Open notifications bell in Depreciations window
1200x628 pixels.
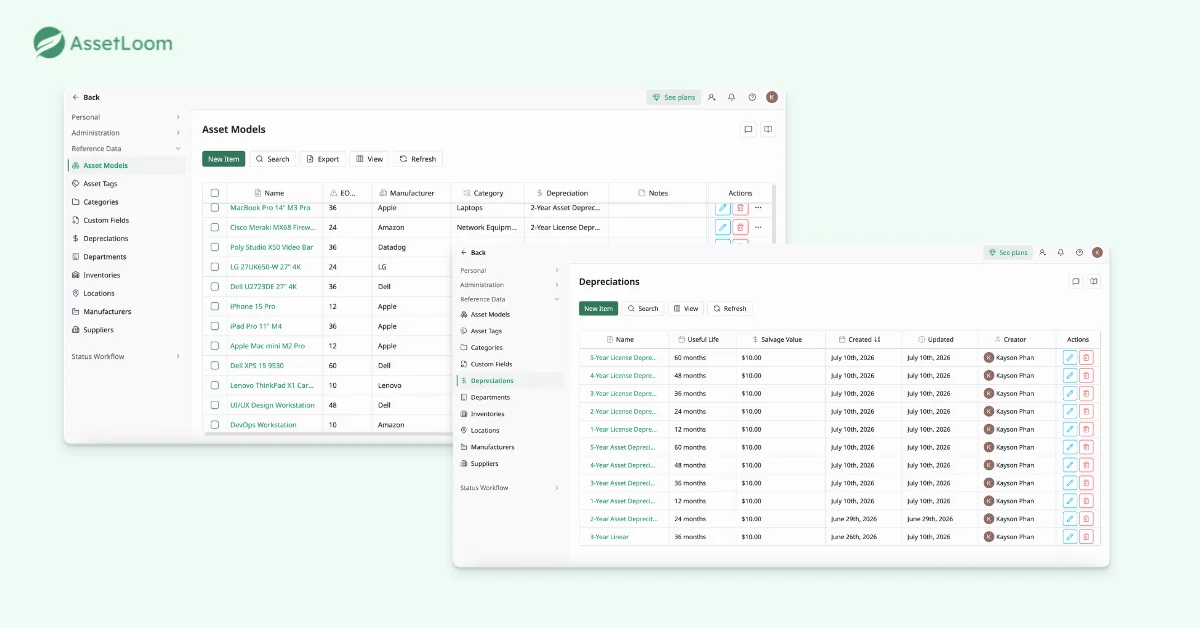(1061, 253)
